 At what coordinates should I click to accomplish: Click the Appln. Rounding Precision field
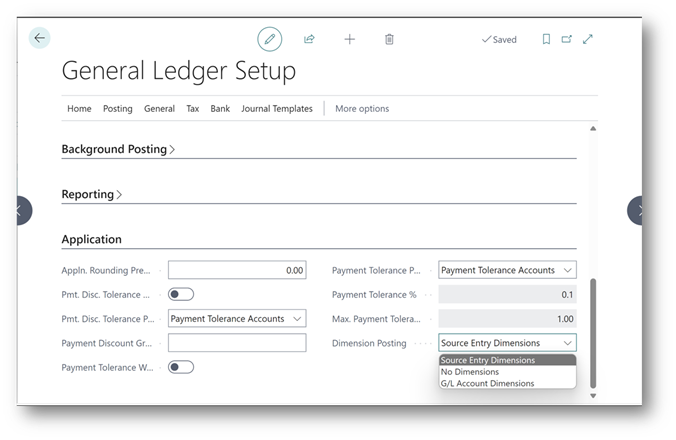coord(237,270)
